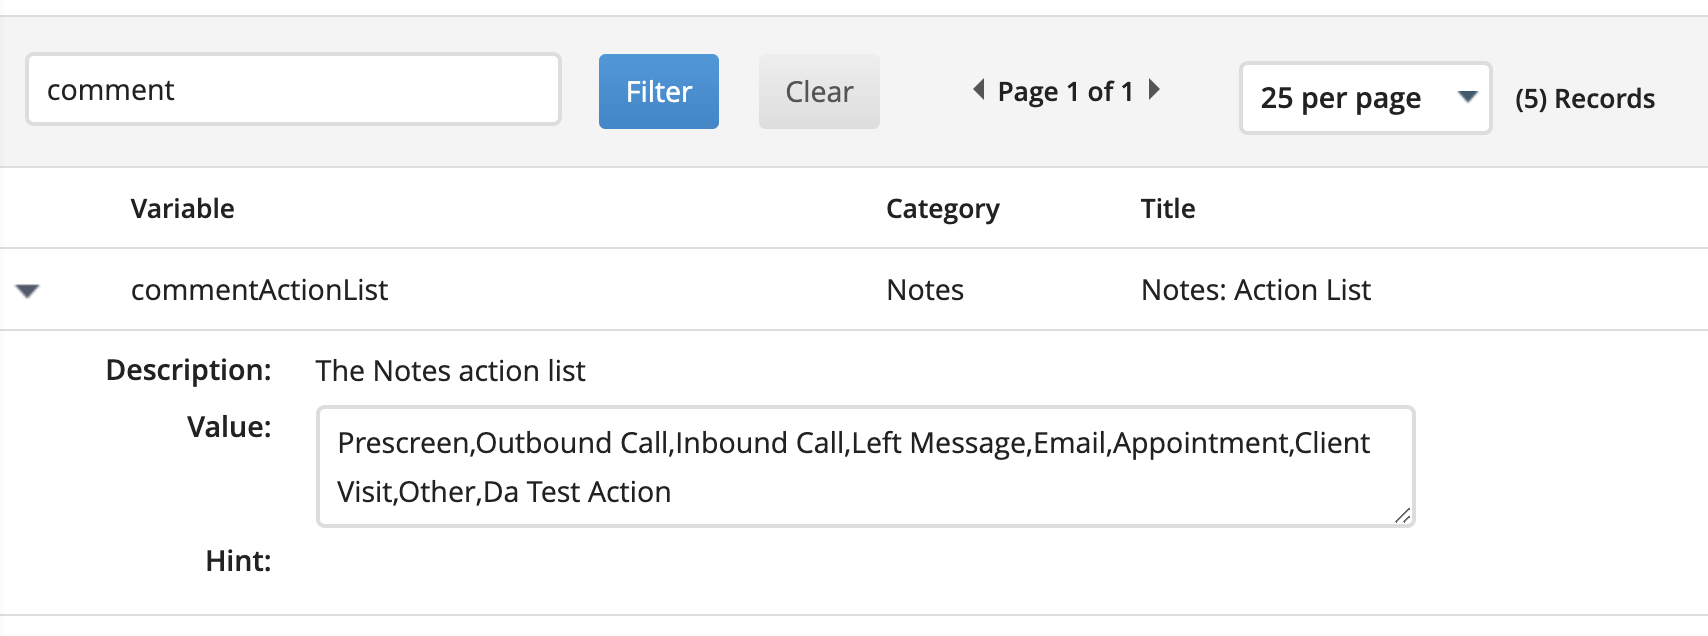The width and height of the screenshot is (1708, 636).
Task: Select the commentActionList variable name
Action: 259,290
